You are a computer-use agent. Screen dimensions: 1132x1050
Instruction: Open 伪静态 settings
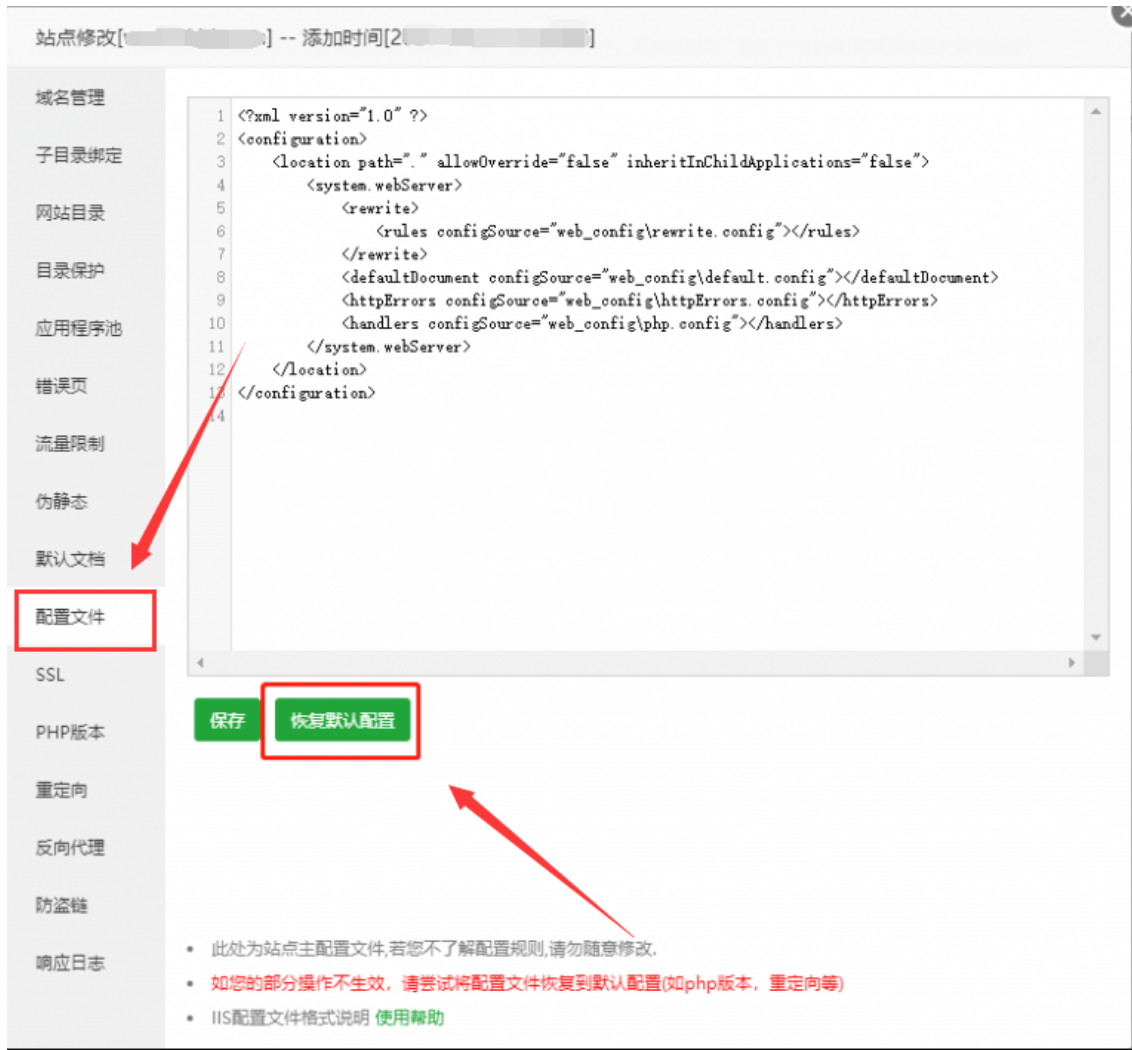click(62, 502)
